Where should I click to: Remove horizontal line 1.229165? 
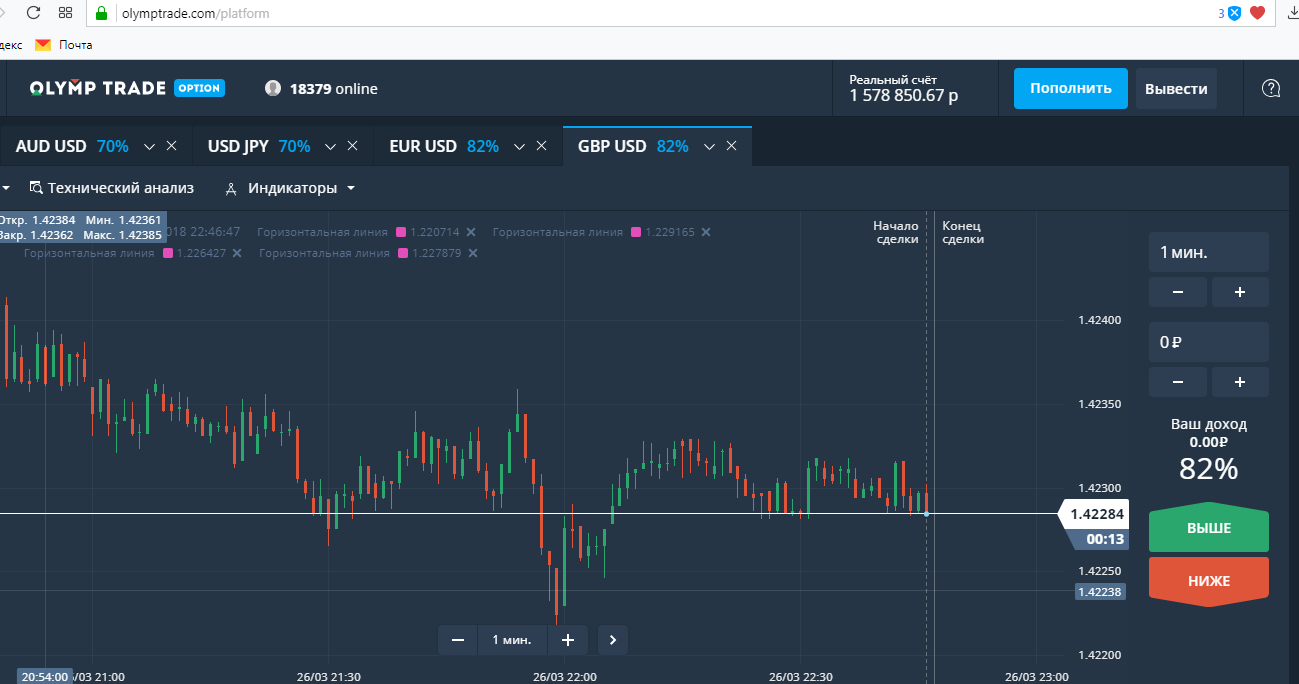point(706,232)
